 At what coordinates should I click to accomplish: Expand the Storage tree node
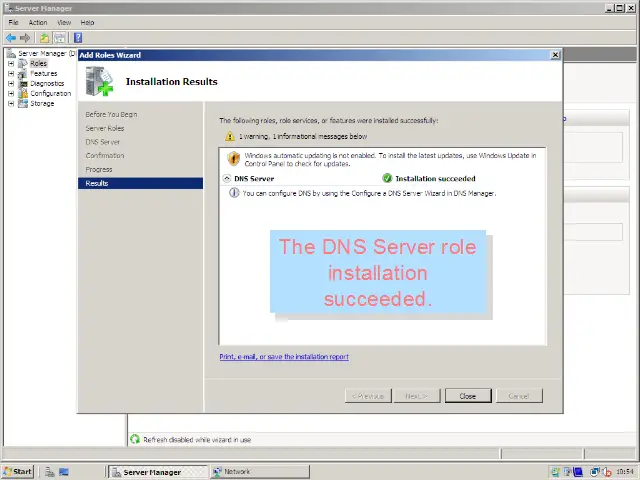click(x=11, y=104)
